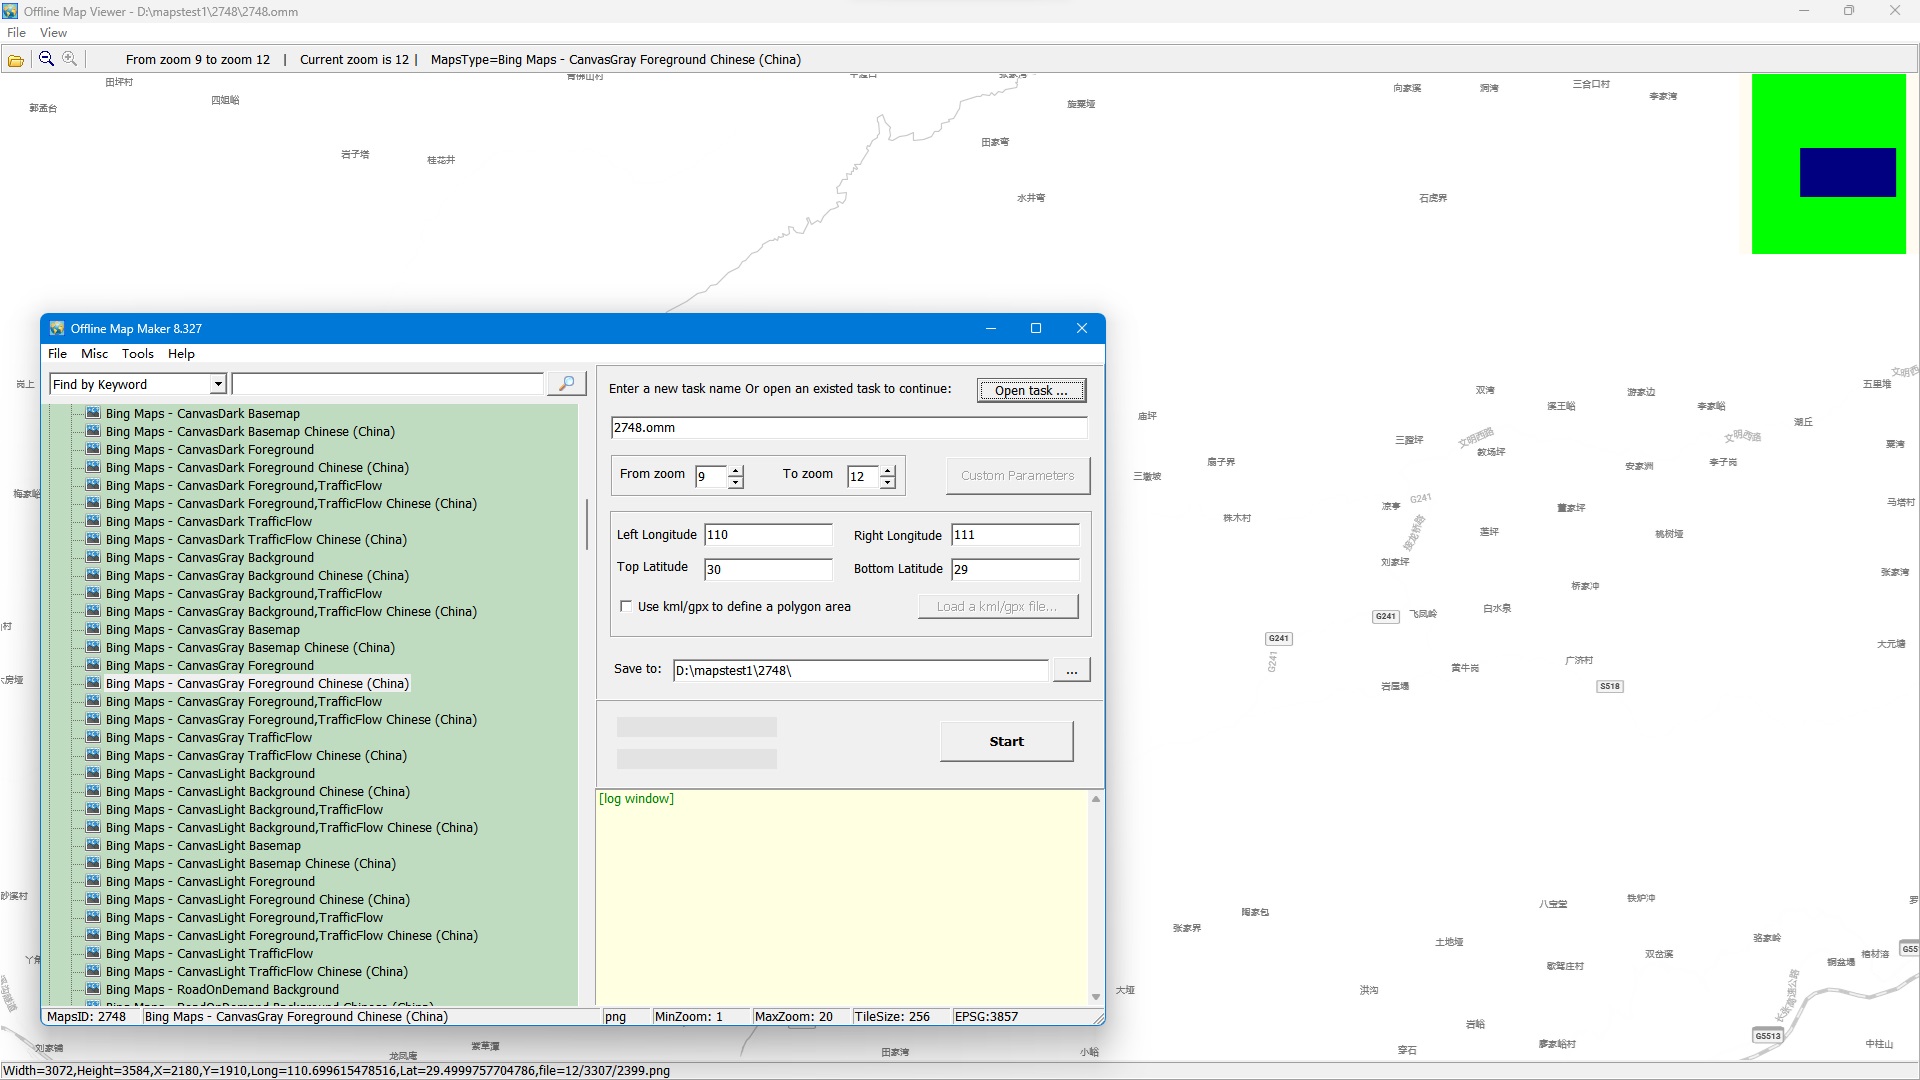The width and height of the screenshot is (1920, 1080).
Task: Click icon of Bing Maps - CanvasLight Background row
Action: pyautogui.click(x=93, y=773)
